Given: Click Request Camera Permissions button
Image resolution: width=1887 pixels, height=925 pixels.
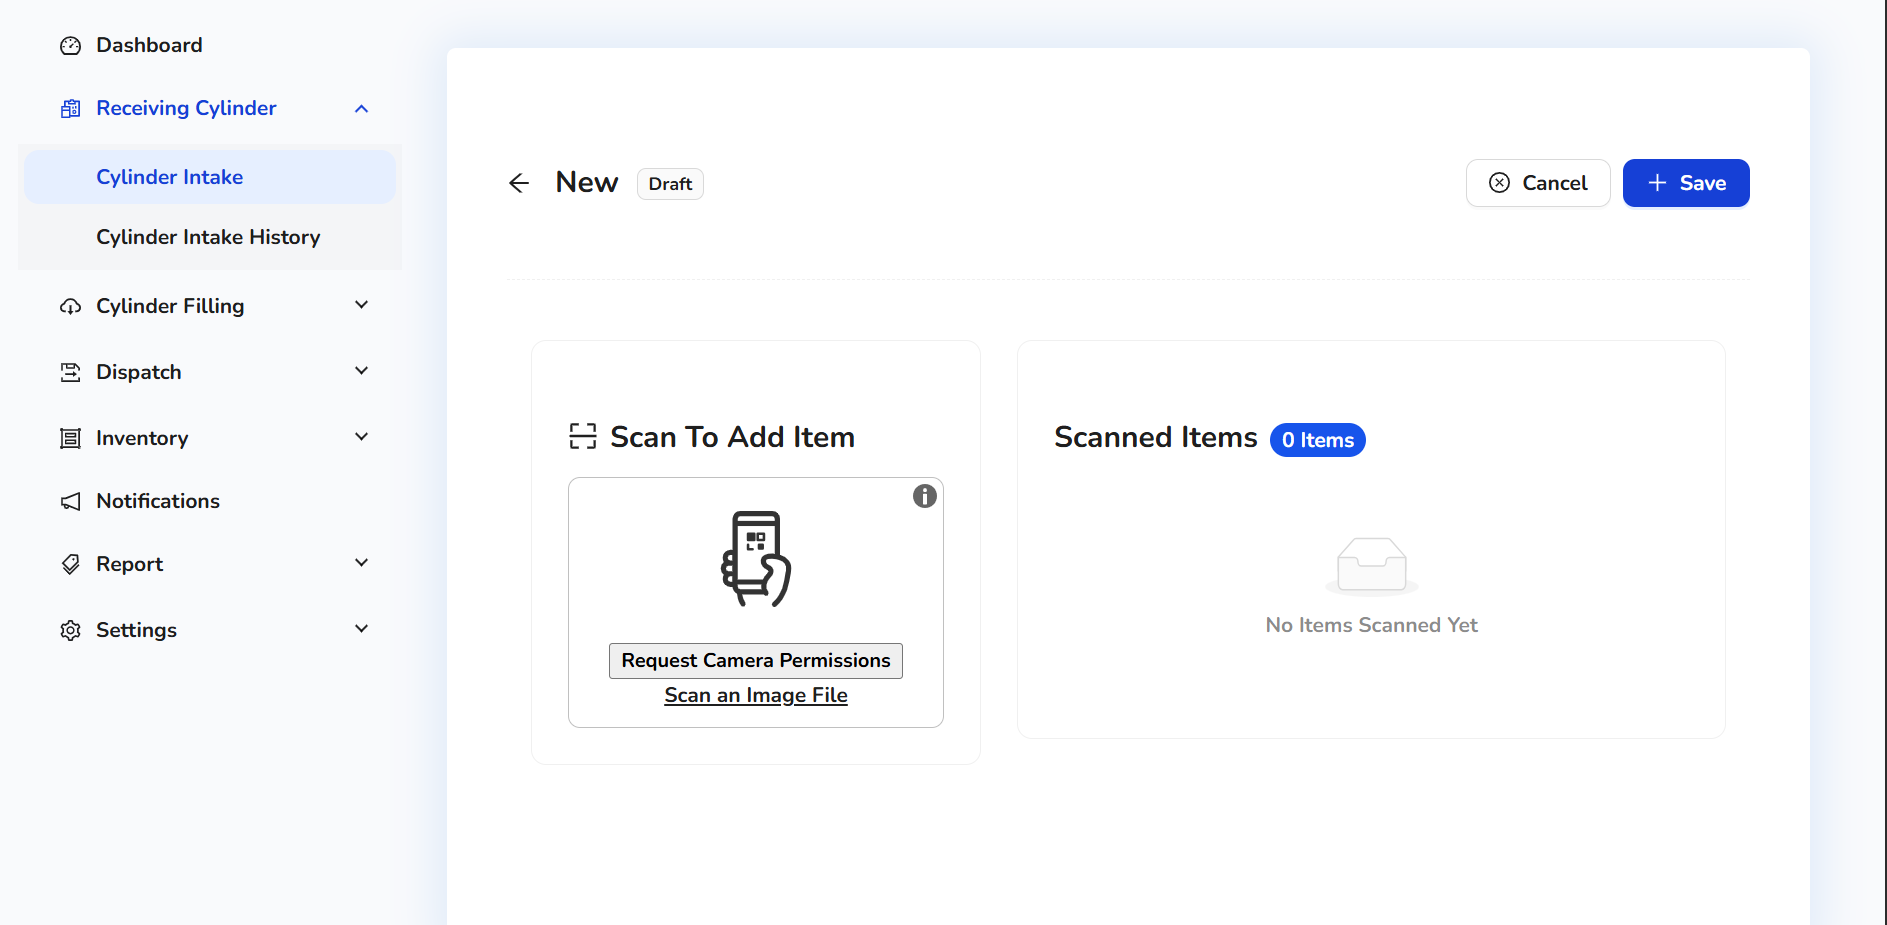Looking at the screenshot, I should [756, 661].
